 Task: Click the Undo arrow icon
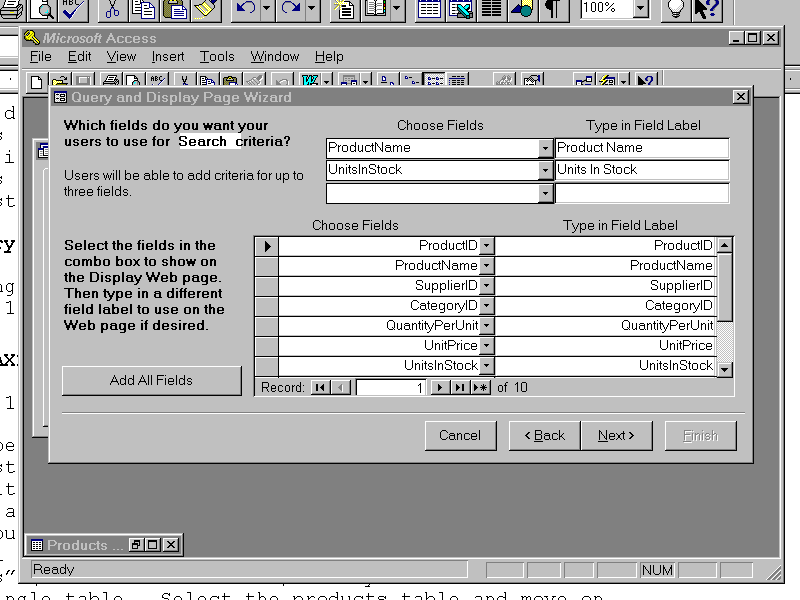245,10
